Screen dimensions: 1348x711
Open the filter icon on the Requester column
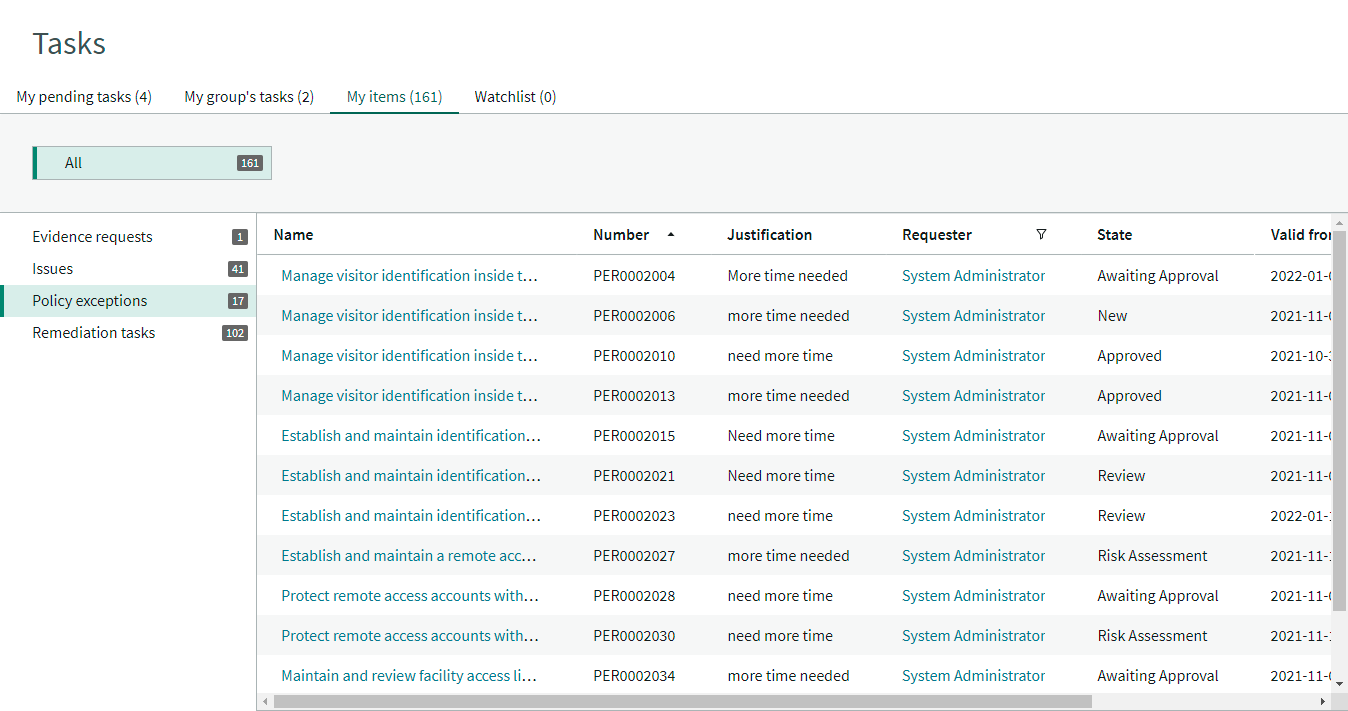(x=1041, y=234)
